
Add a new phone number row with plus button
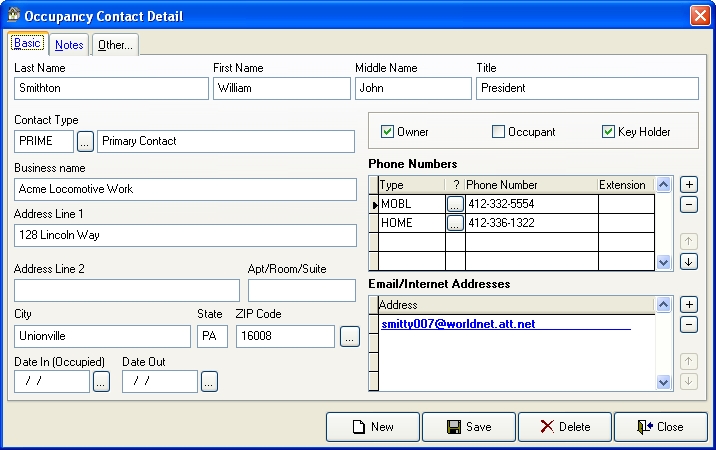coord(688,185)
